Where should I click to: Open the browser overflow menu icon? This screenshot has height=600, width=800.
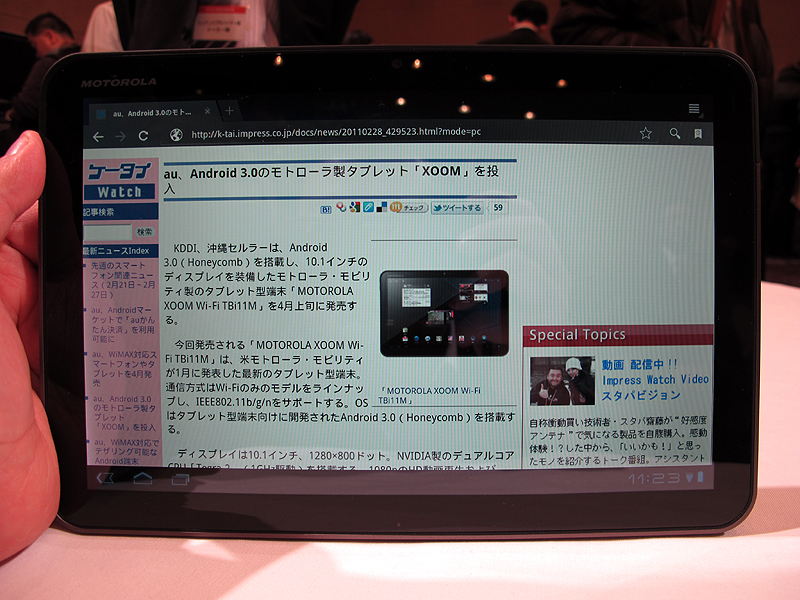tap(693, 108)
